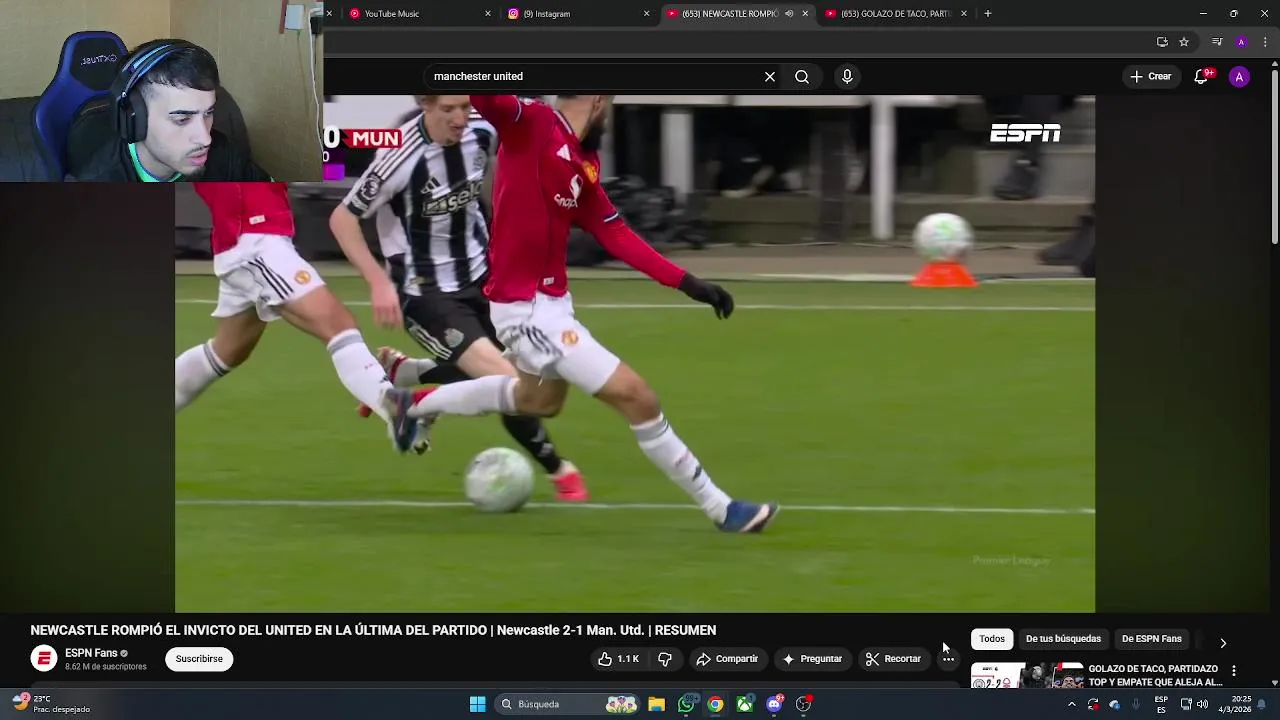Screen dimensions: 1280x720
Task: Open the last taskbar app with red badge
Action: click(804, 704)
